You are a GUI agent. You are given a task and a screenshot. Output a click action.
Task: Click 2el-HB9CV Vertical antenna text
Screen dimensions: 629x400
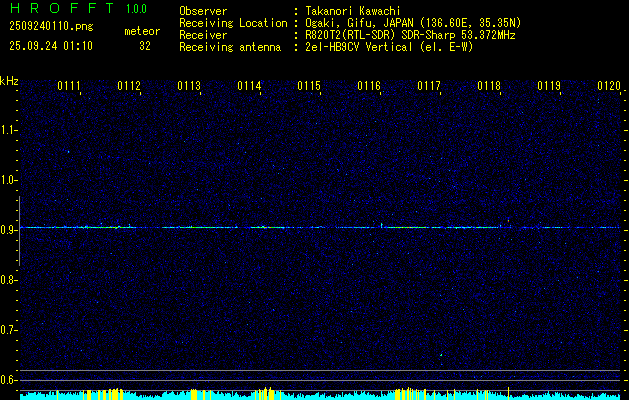pos(389,47)
